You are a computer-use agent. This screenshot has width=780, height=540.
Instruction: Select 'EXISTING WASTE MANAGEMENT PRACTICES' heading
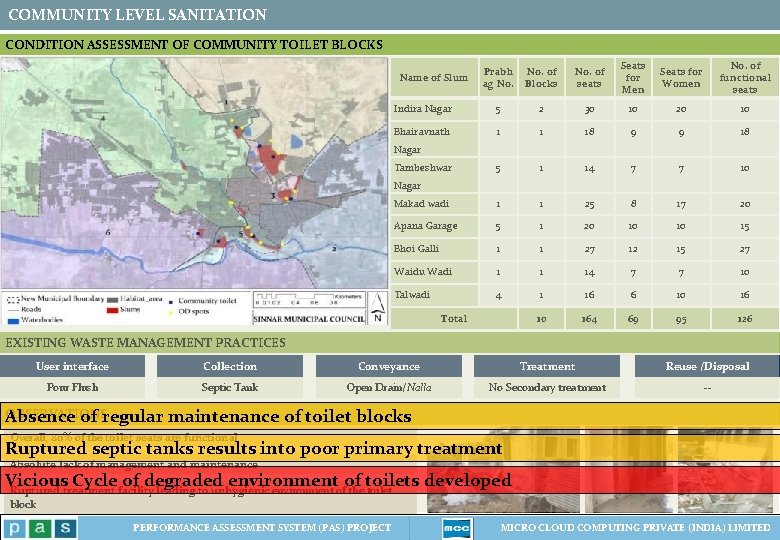pos(145,343)
